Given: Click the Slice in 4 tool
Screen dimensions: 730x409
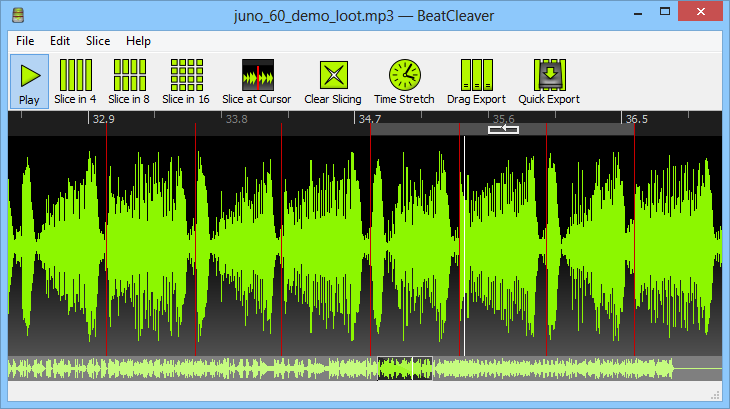Looking at the screenshot, I should (75, 81).
